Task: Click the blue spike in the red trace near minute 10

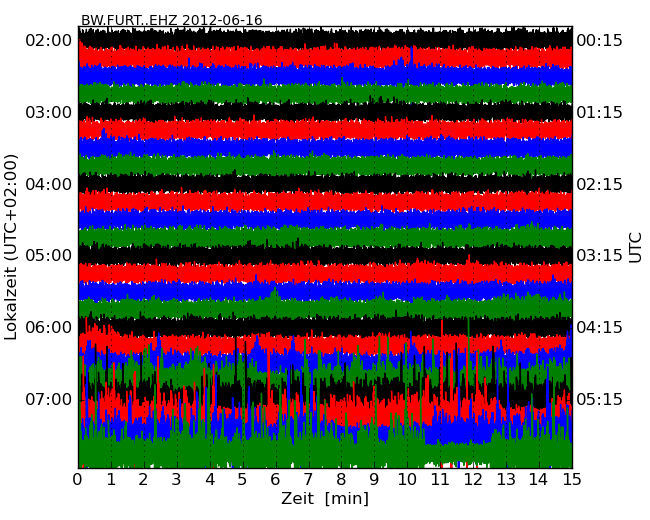Action: tap(412, 55)
